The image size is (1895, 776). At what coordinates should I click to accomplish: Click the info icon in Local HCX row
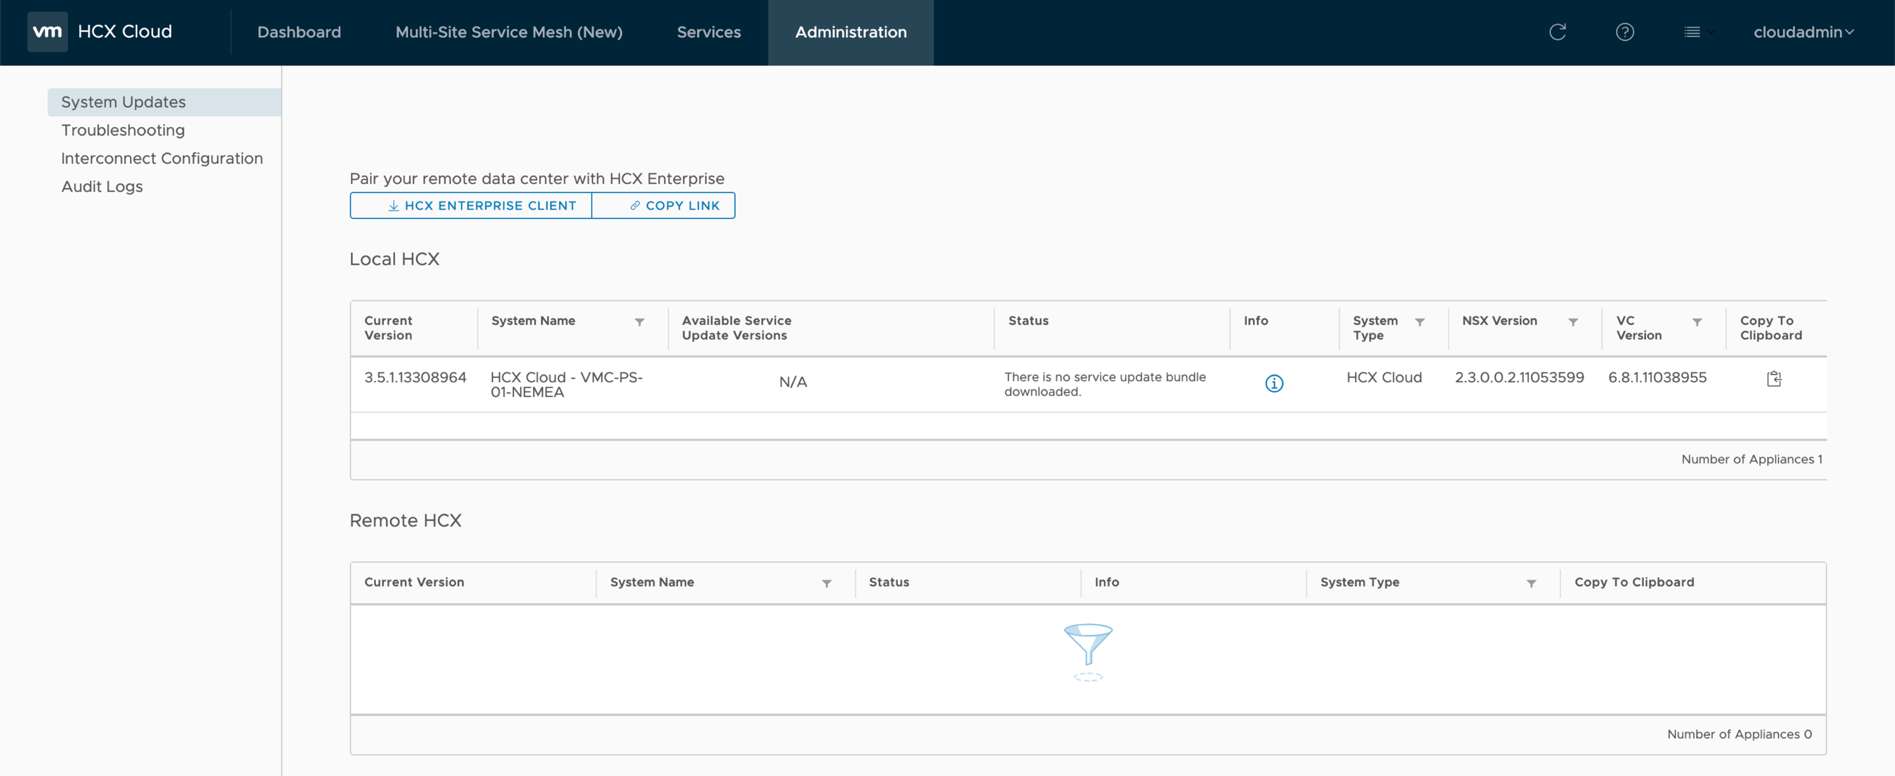[x=1274, y=384]
